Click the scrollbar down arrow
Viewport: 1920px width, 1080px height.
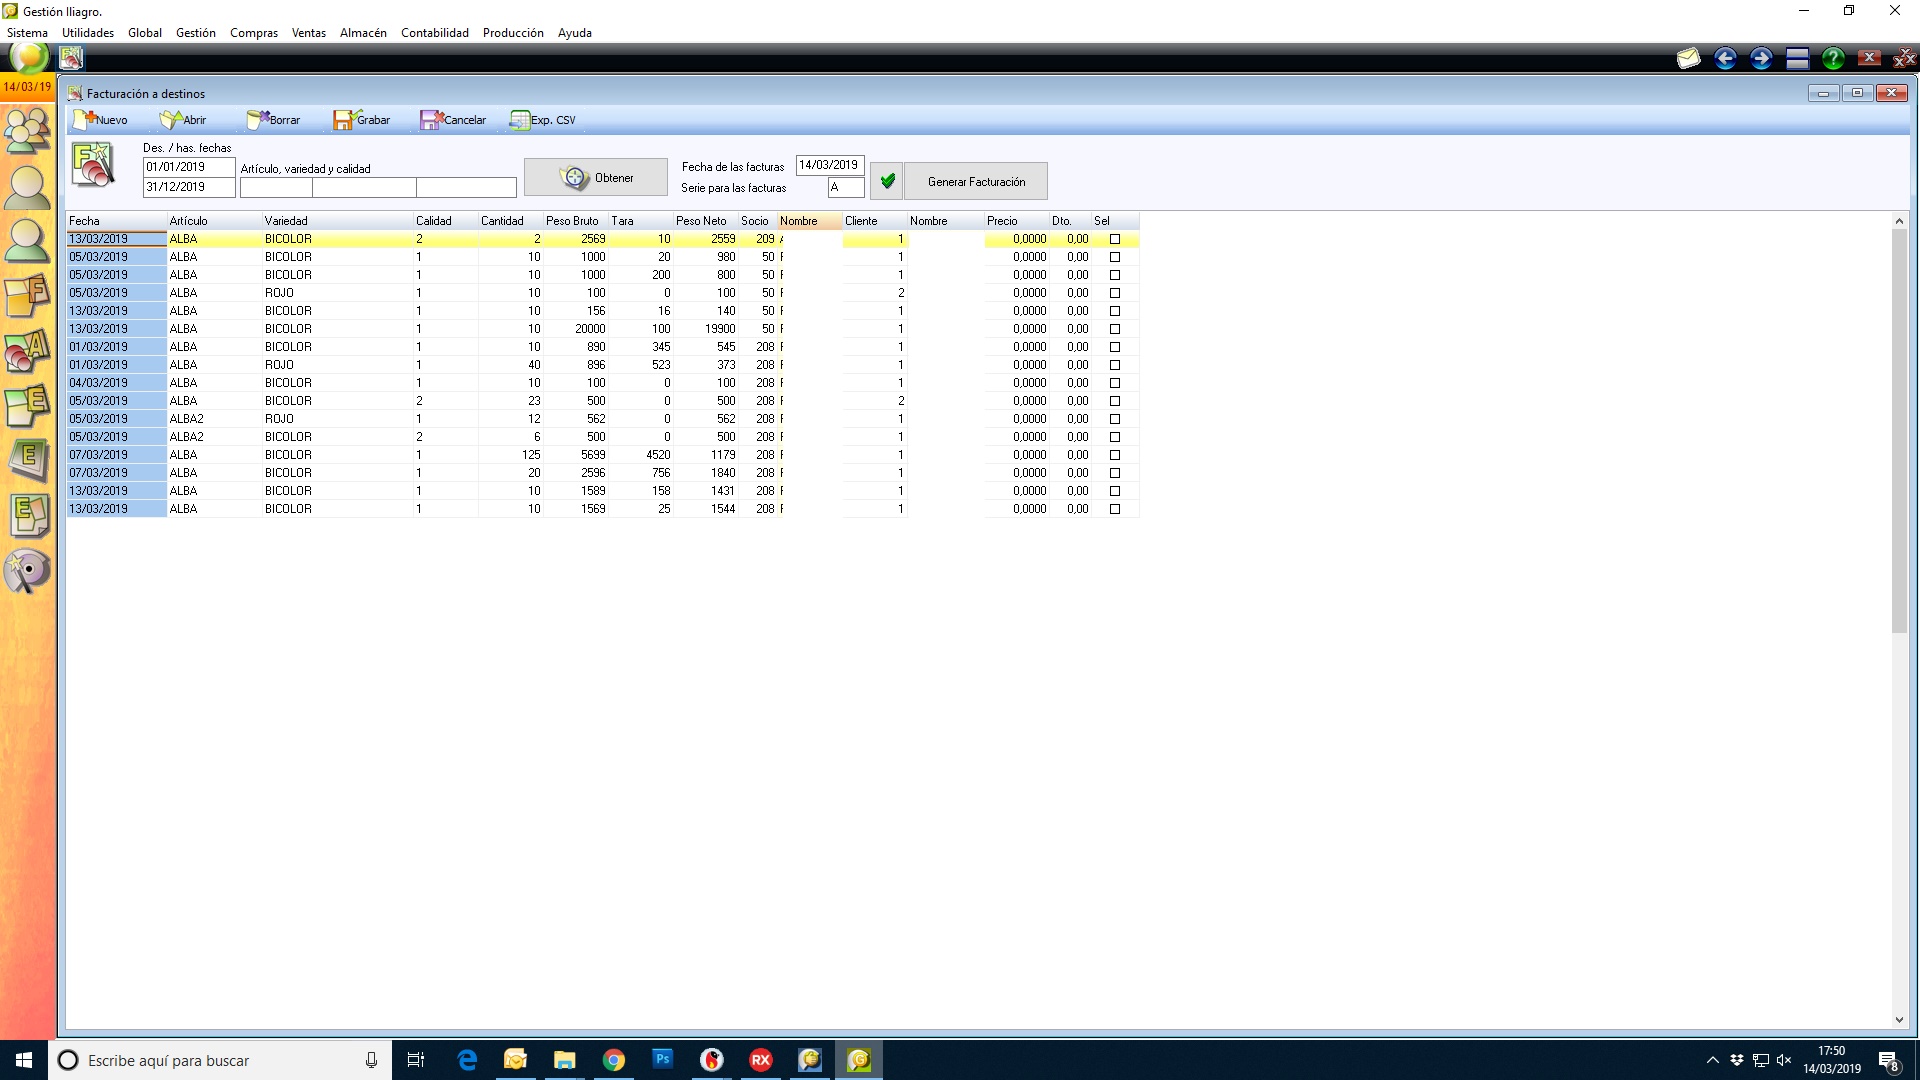click(1899, 1020)
